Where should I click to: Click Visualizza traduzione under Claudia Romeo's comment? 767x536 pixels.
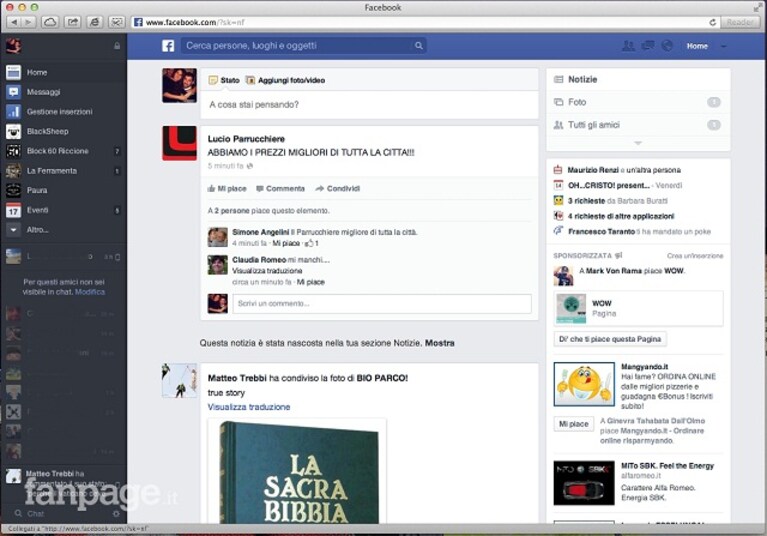click(267, 271)
